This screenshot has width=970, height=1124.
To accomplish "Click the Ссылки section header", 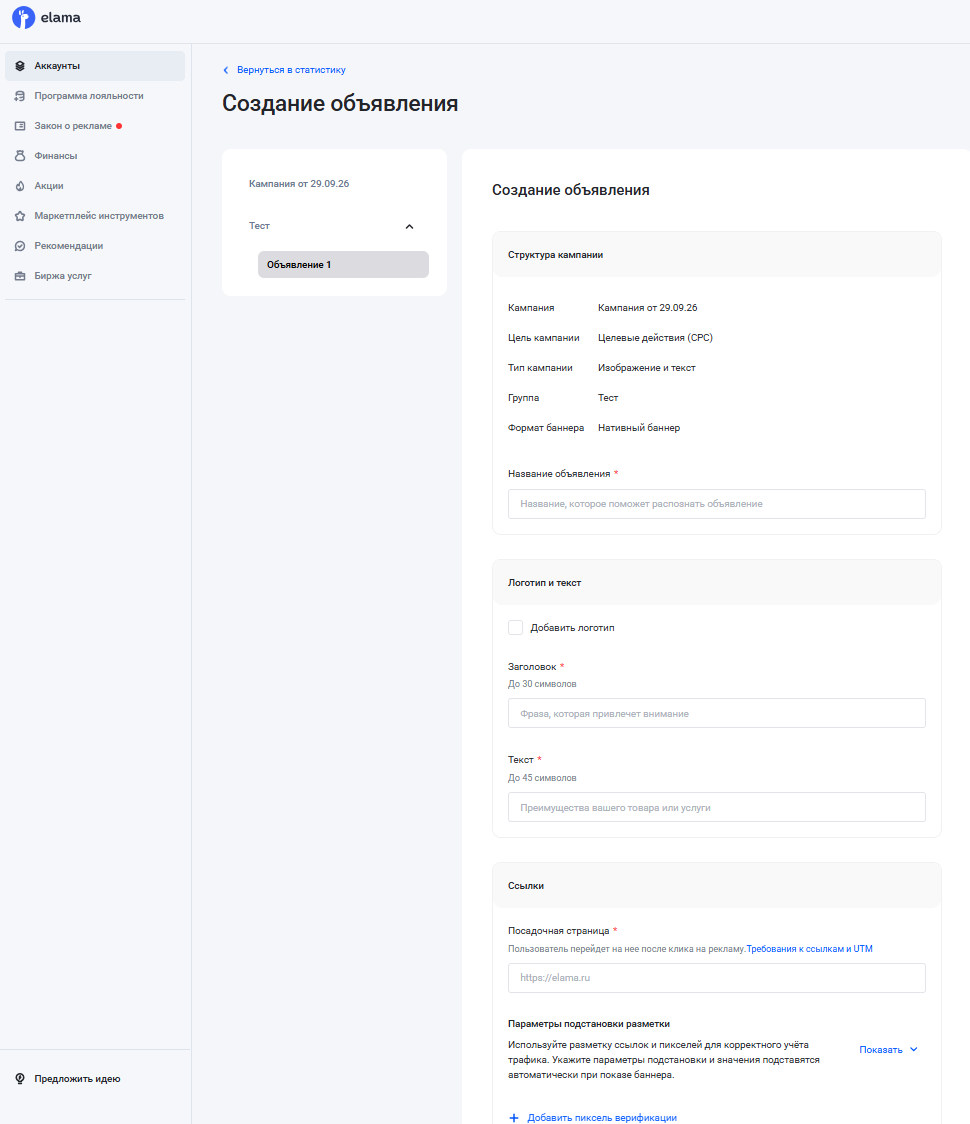I will (x=717, y=886).
